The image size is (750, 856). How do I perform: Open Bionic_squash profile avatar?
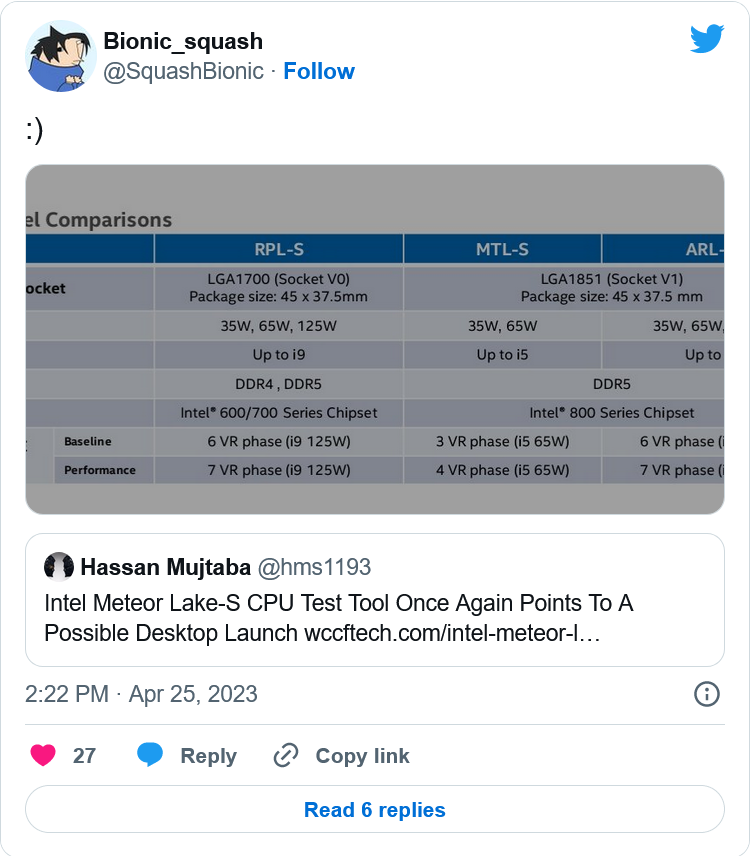point(60,56)
